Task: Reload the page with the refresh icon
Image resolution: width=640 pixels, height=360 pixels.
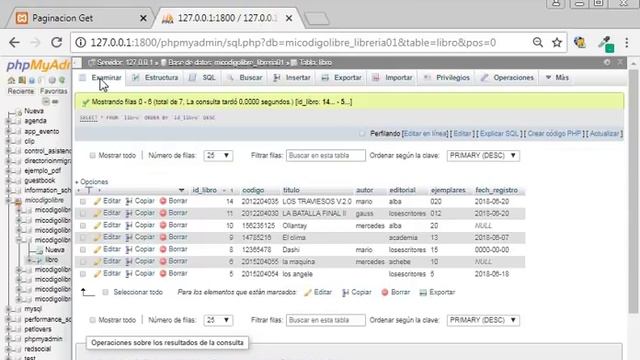Action: click(x=56, y=42)
